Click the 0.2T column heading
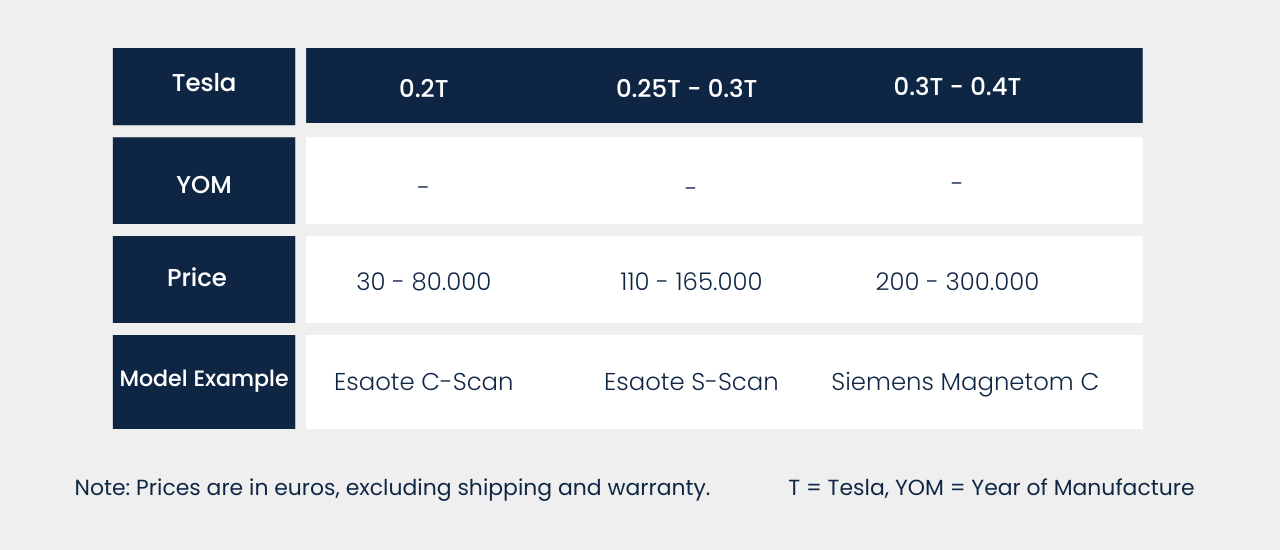 (423, 88)
